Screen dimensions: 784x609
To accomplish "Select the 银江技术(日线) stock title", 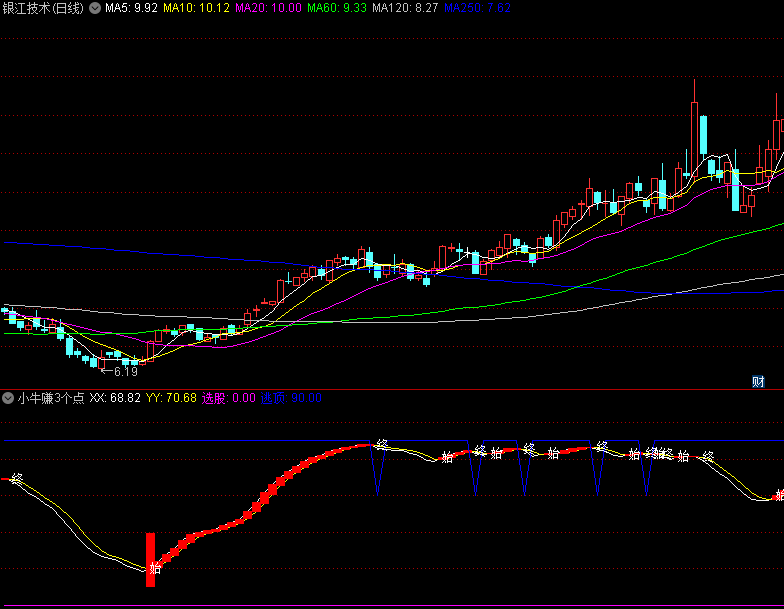I will (43, 8).
